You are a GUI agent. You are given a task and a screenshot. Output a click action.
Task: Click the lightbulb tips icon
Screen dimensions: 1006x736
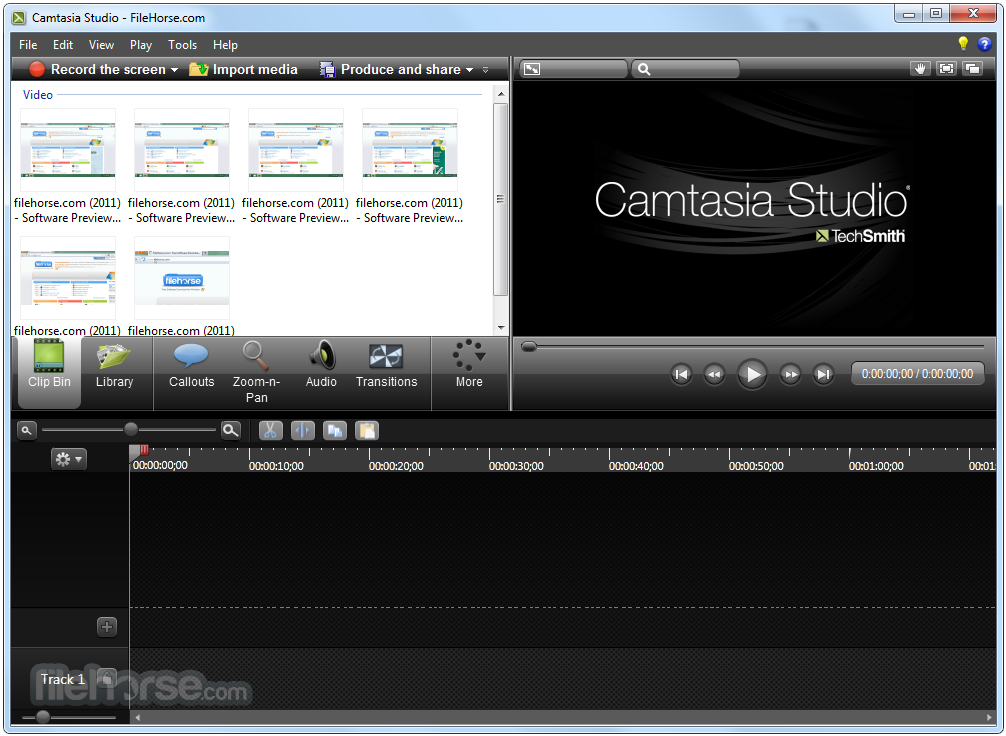click(x=963, y=43)
